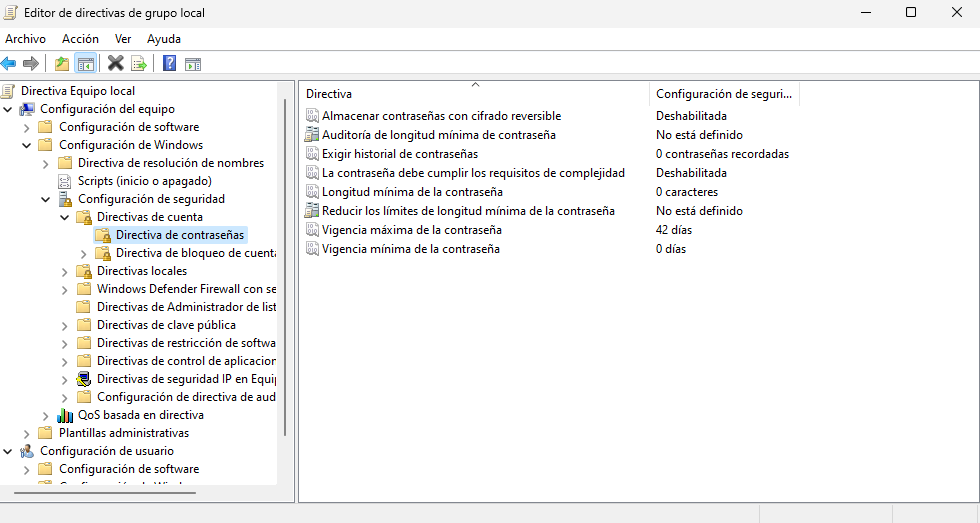Click the Export list toolbar icon

click(139, 64)
